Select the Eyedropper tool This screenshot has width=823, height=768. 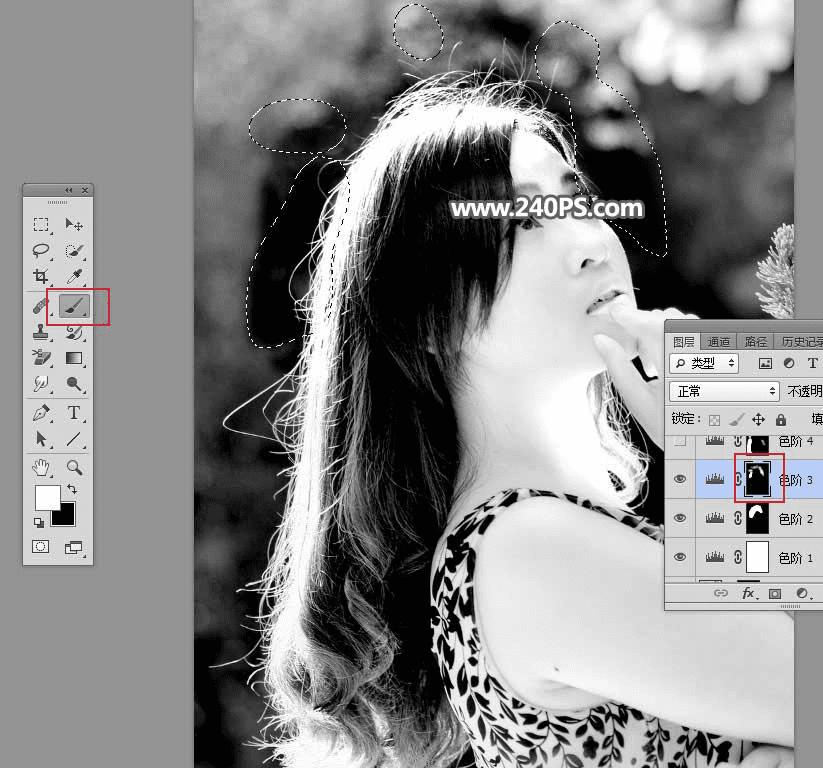74,276
